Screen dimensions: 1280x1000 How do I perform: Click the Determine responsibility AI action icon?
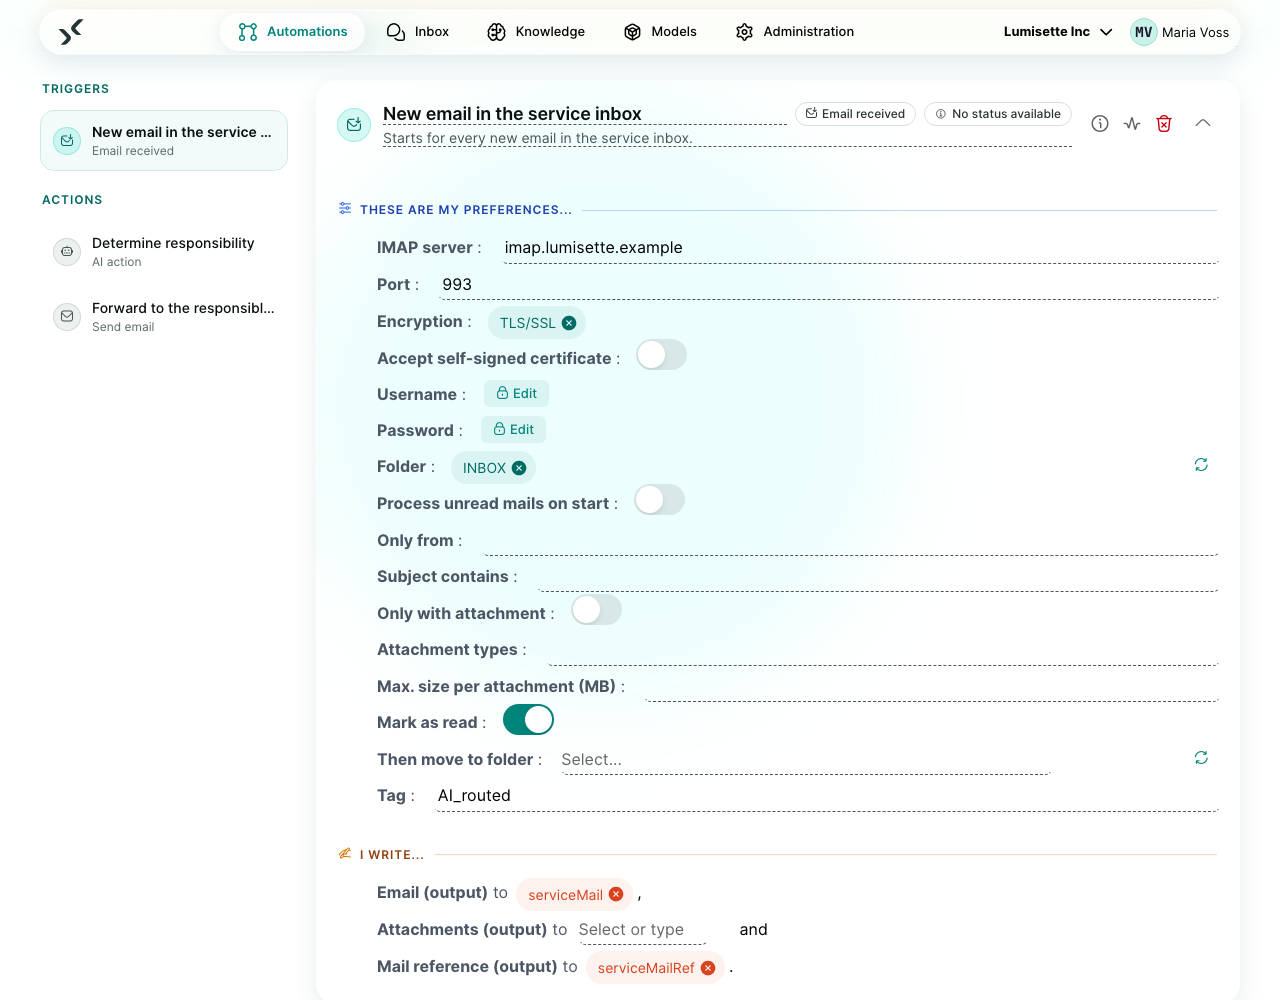(67, 252)
